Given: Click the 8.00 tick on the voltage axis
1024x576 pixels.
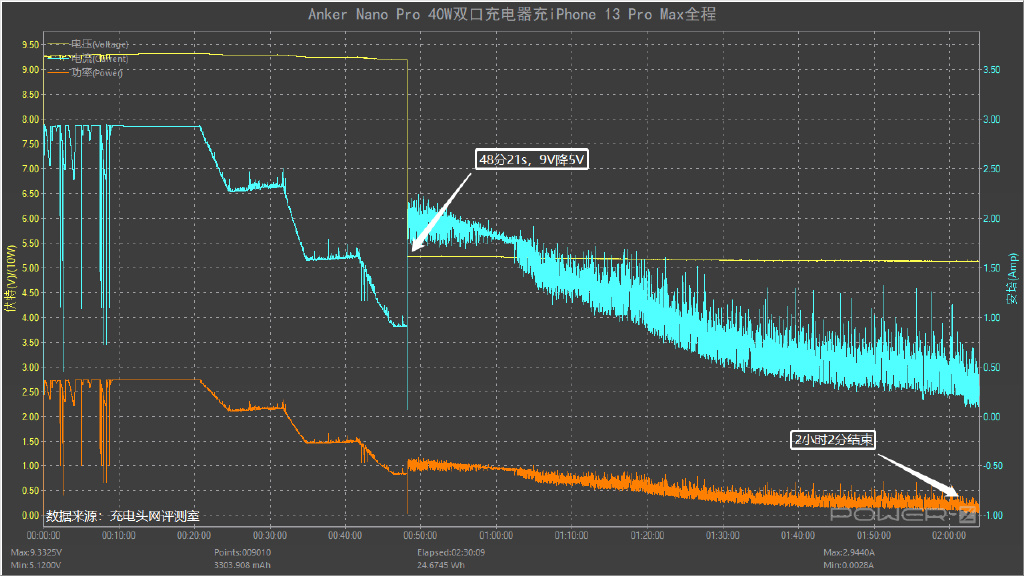Looking at the screenshot, I should click(x=31, y=120).
